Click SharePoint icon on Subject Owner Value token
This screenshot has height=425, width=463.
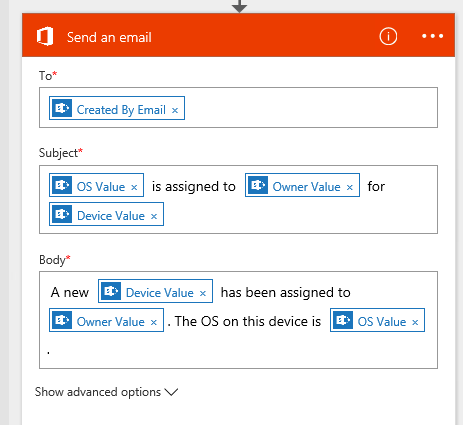click(x=257, y=185)
